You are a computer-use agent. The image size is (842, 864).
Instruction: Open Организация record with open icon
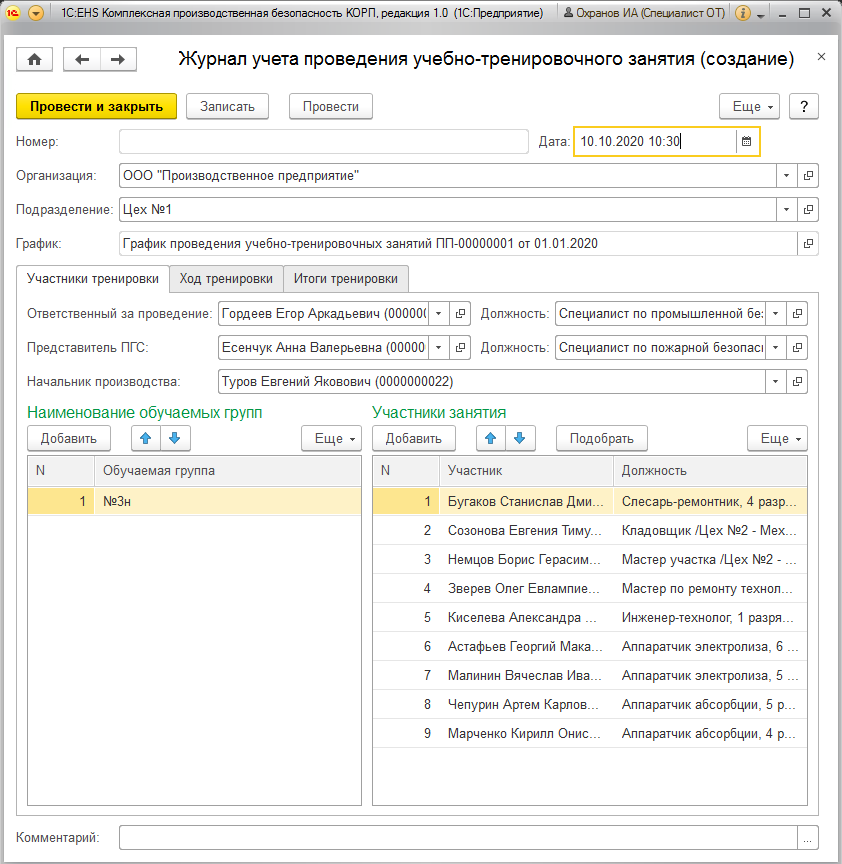[x=808, y=176]
